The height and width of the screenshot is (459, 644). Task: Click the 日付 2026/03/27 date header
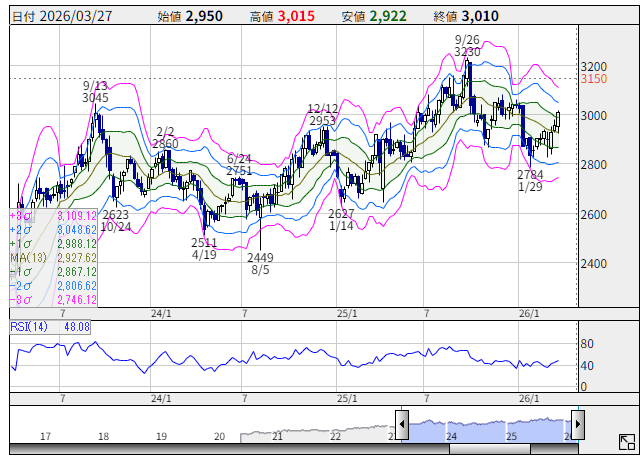tap(55, 16)
